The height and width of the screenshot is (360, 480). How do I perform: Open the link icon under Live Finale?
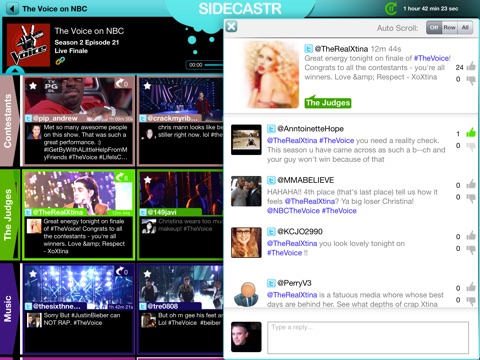[x=60, y=61]
